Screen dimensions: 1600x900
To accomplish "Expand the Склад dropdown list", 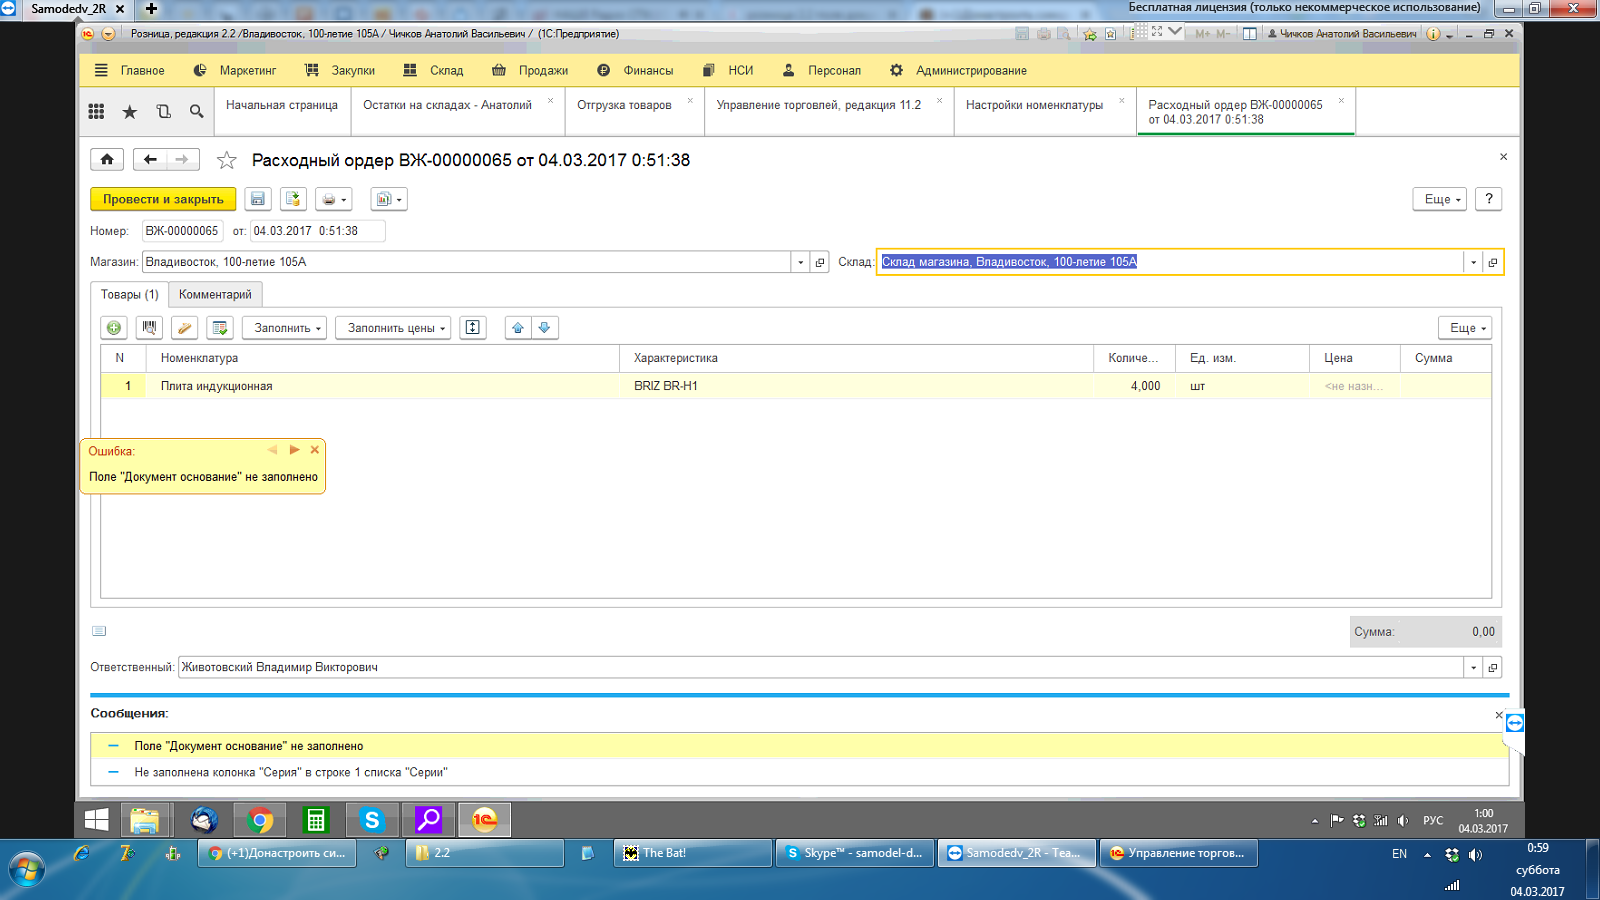I will tap(1473, 262).
